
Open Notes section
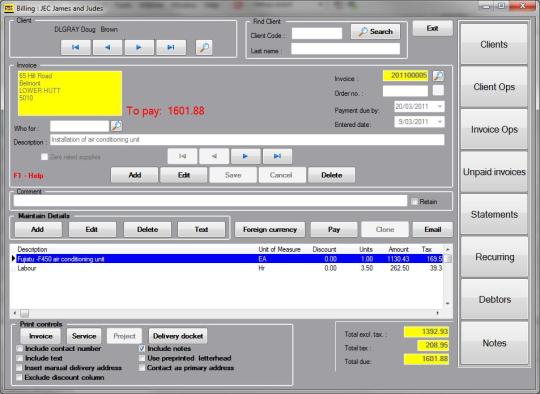coord(494,343)
